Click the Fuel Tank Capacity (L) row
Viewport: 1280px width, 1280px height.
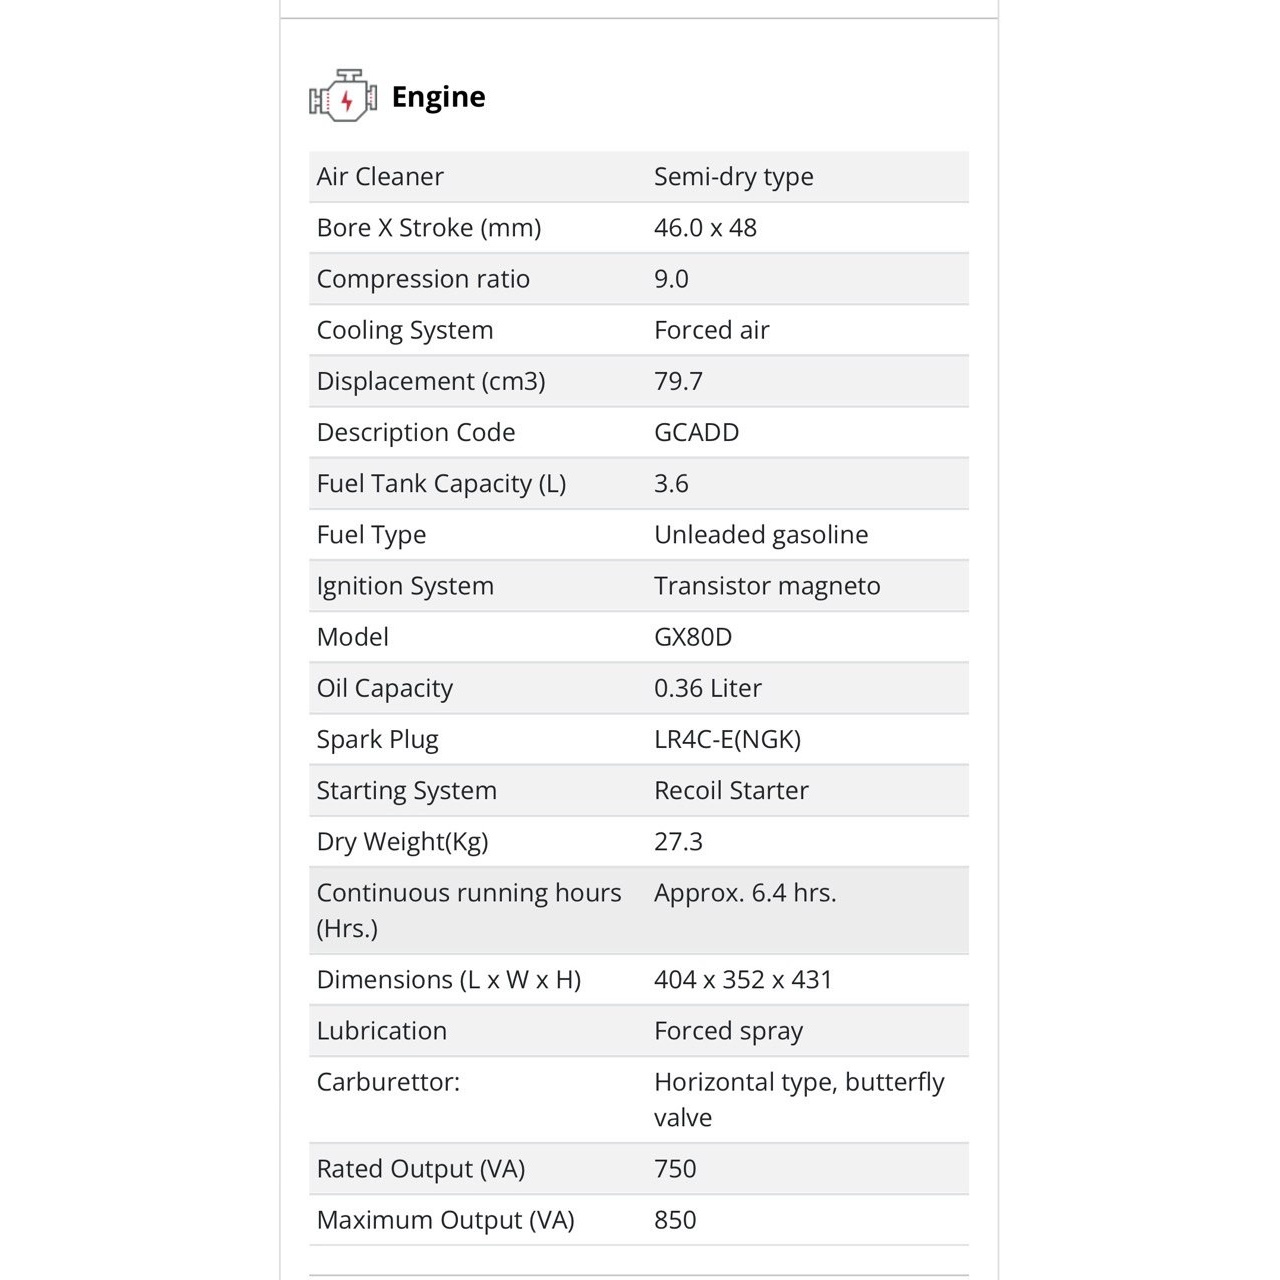[639, 484]
